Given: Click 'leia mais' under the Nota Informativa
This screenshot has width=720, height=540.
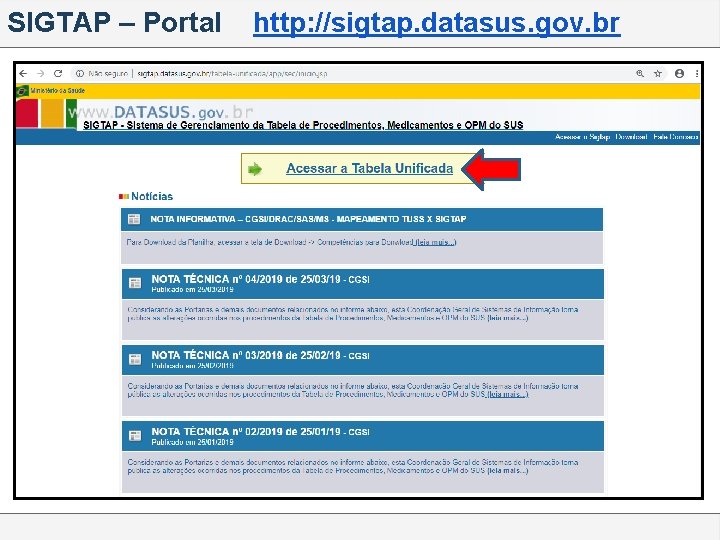Looking at the screenshot, I should pos(435,242).
